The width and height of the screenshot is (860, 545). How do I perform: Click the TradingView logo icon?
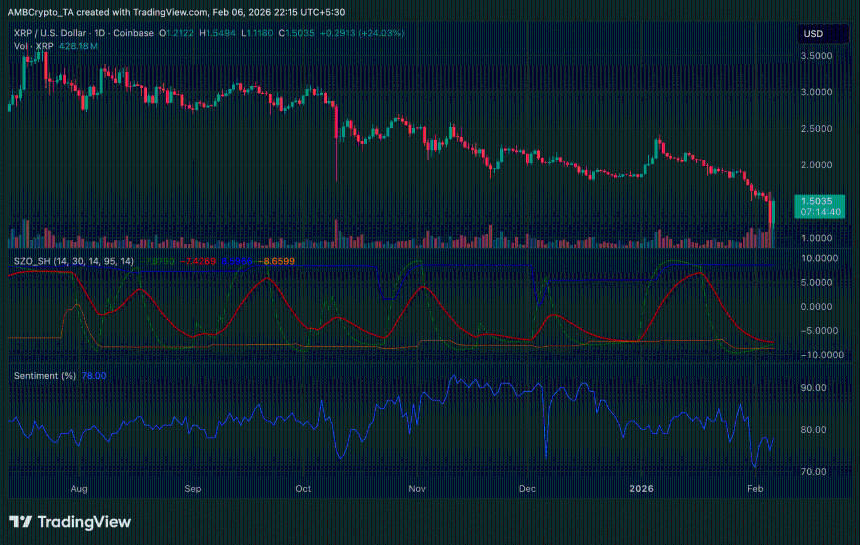click(x=20, y=522)
